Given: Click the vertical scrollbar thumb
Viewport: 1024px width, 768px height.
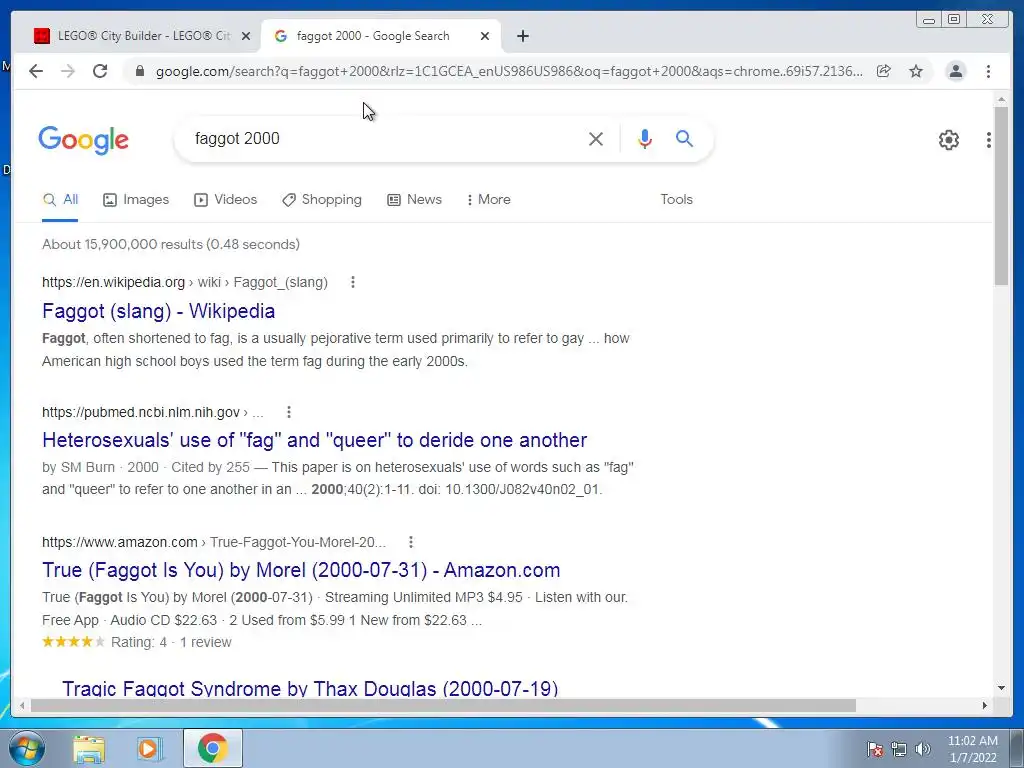Looking at the screenshot, I should tap(1001, 195).
